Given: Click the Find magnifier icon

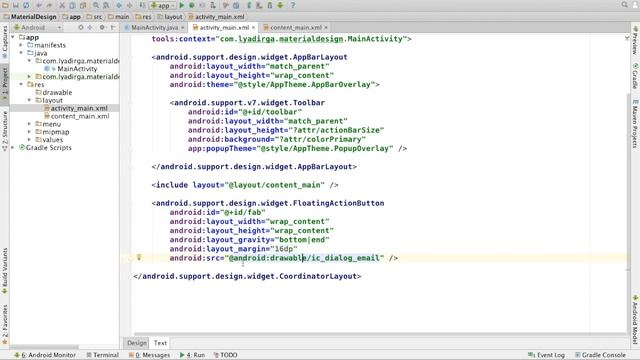Looking at the screenshot, I should click(96, 5).
